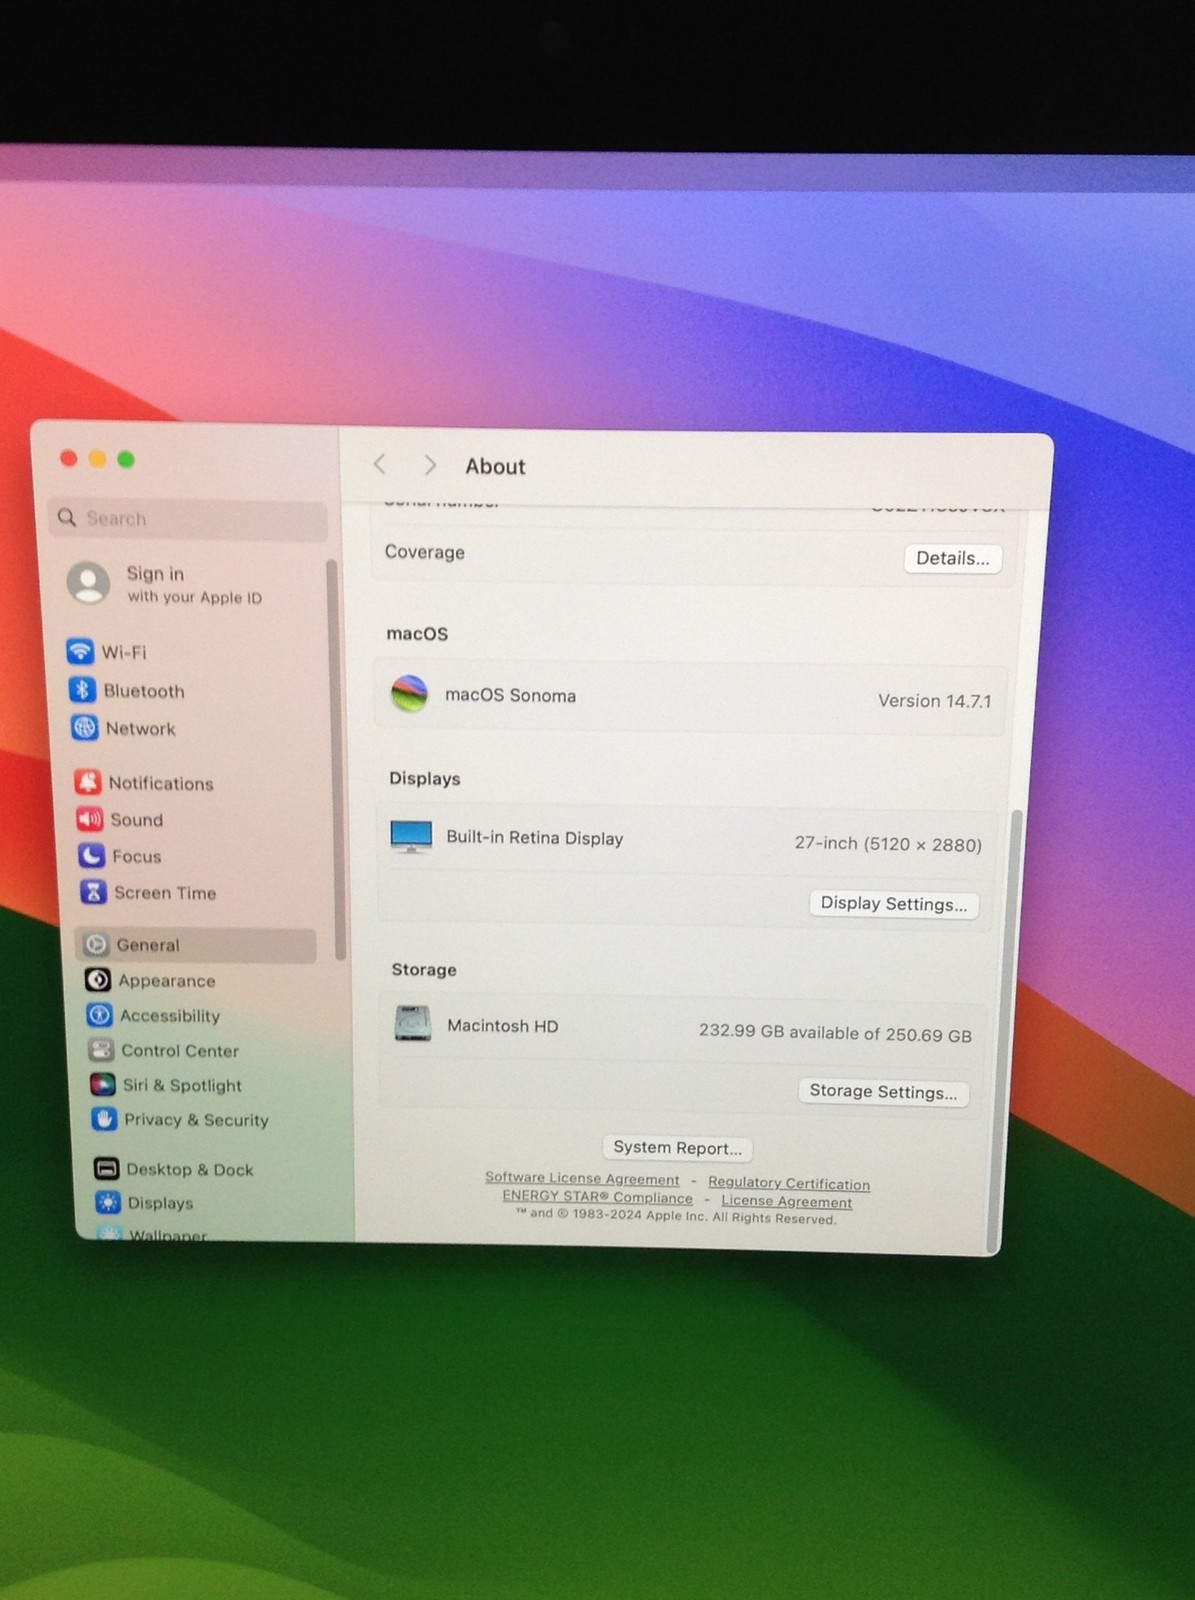Open Wi-Fi settings icon in sidebar
The width and height of the screenshot is (1195, 1600).
(80, 651)
